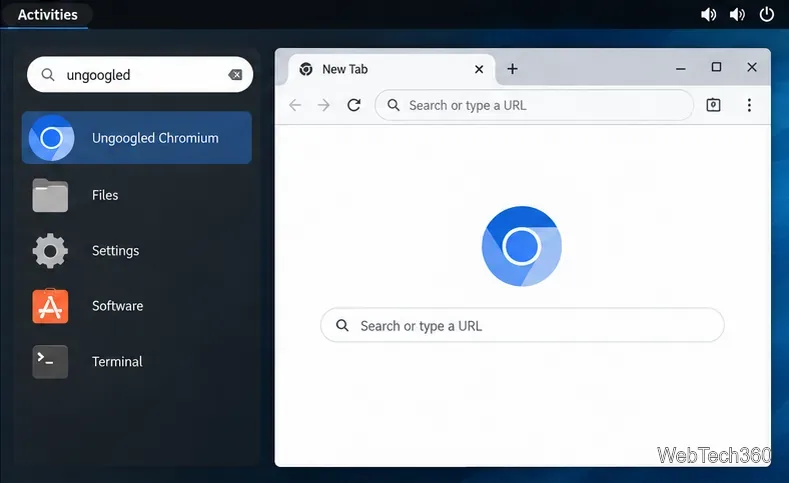Screen dimensions: 789x483
Task: Minimize the Chromium window
Action: (x=681, y=69)
